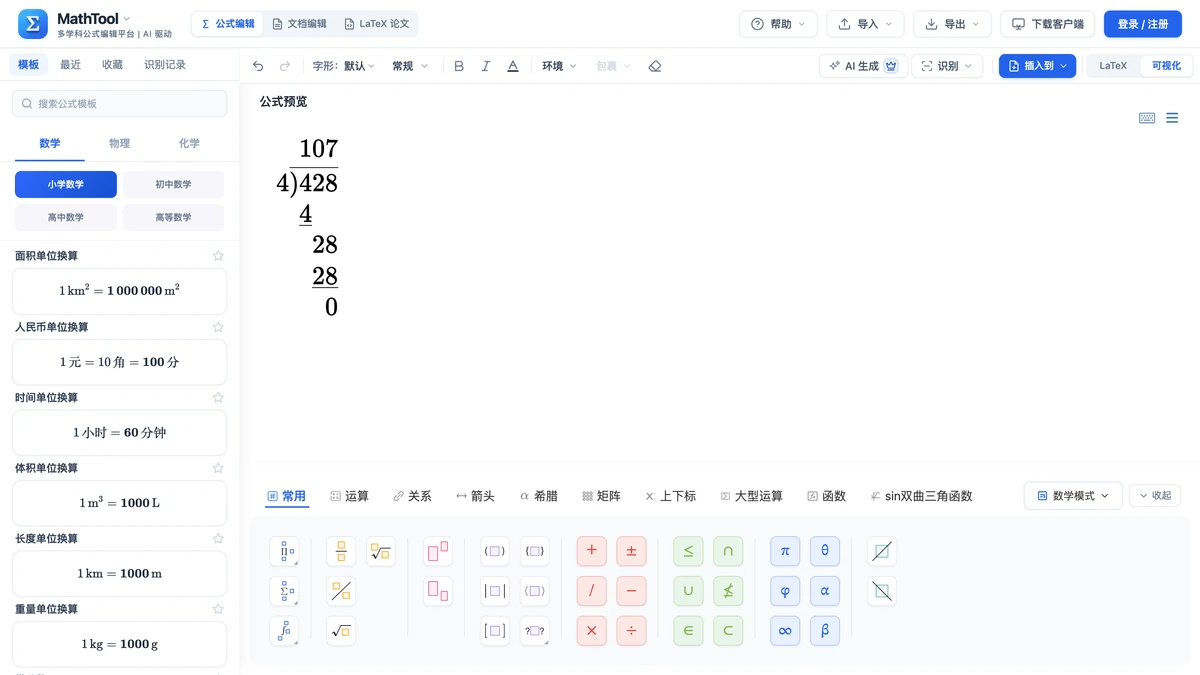Viewport: 1200px width, 675px height.
Task: Click the font color A swatch
Action: click(513, 66)
